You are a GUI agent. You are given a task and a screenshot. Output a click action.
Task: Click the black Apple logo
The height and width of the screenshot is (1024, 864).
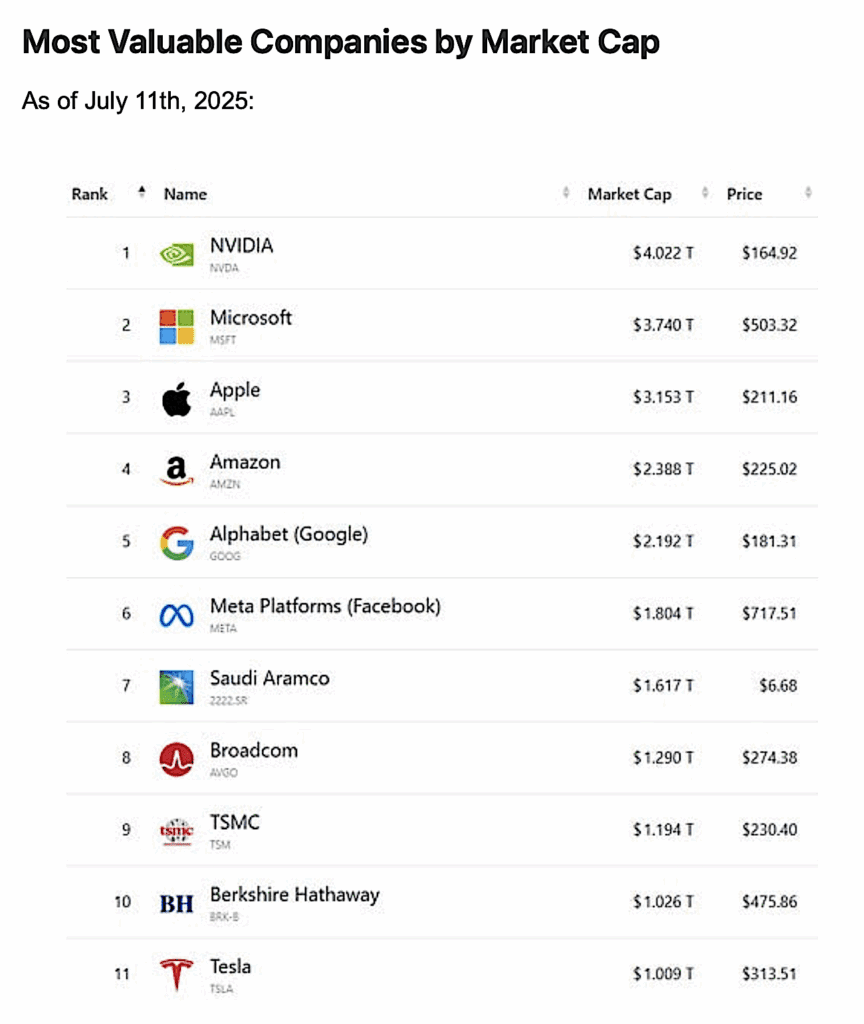[x=177, y=399]
